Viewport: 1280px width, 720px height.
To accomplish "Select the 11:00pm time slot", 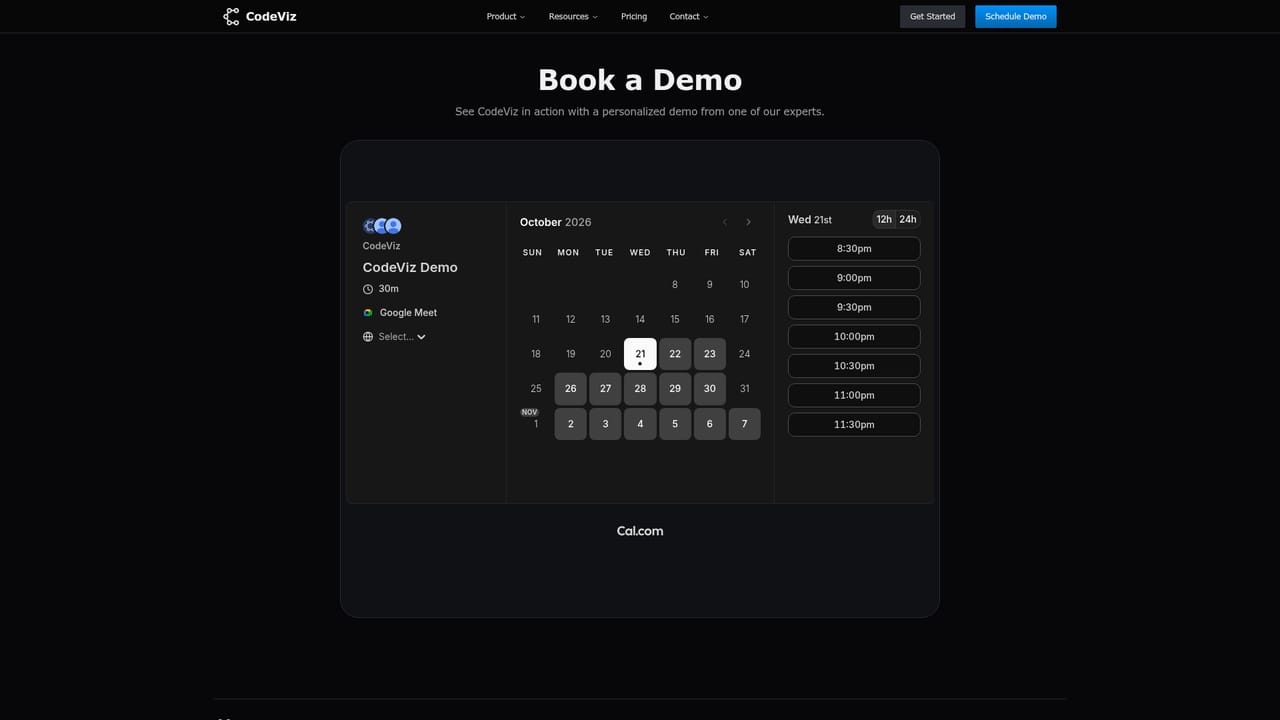I will [854, 395].
